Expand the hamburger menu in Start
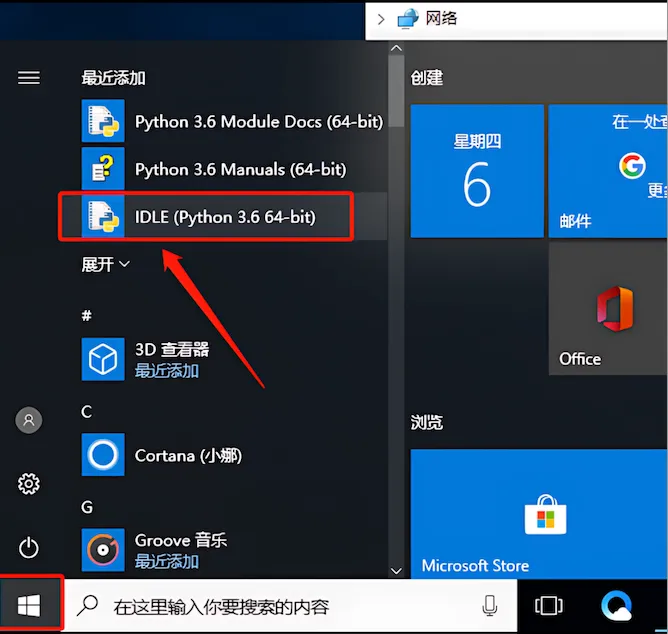Viewport: 668px width, 634px height. pyautogui.click(x=29, y=78)
